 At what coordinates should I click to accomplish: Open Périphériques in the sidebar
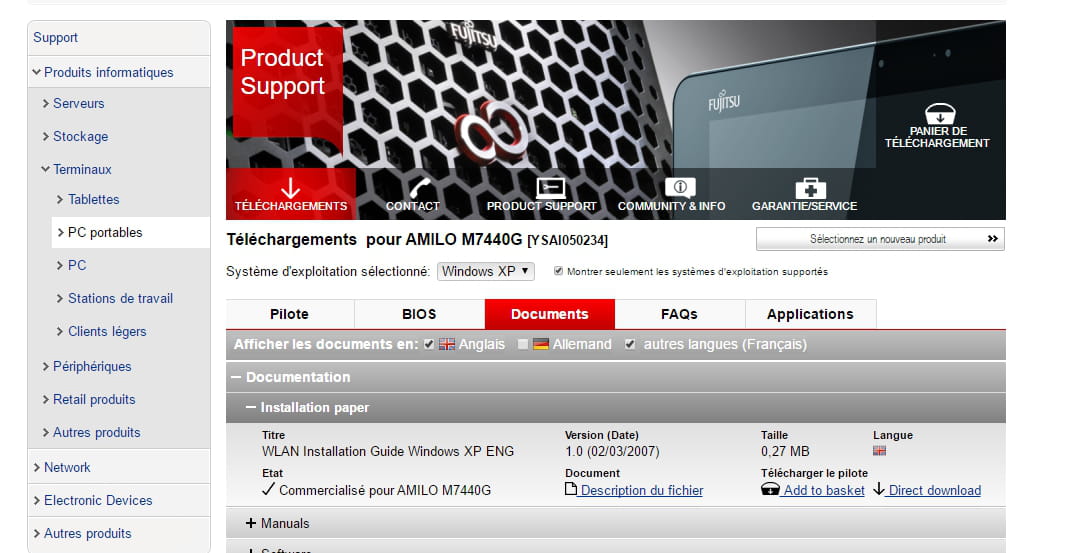(x=92, y=366)
